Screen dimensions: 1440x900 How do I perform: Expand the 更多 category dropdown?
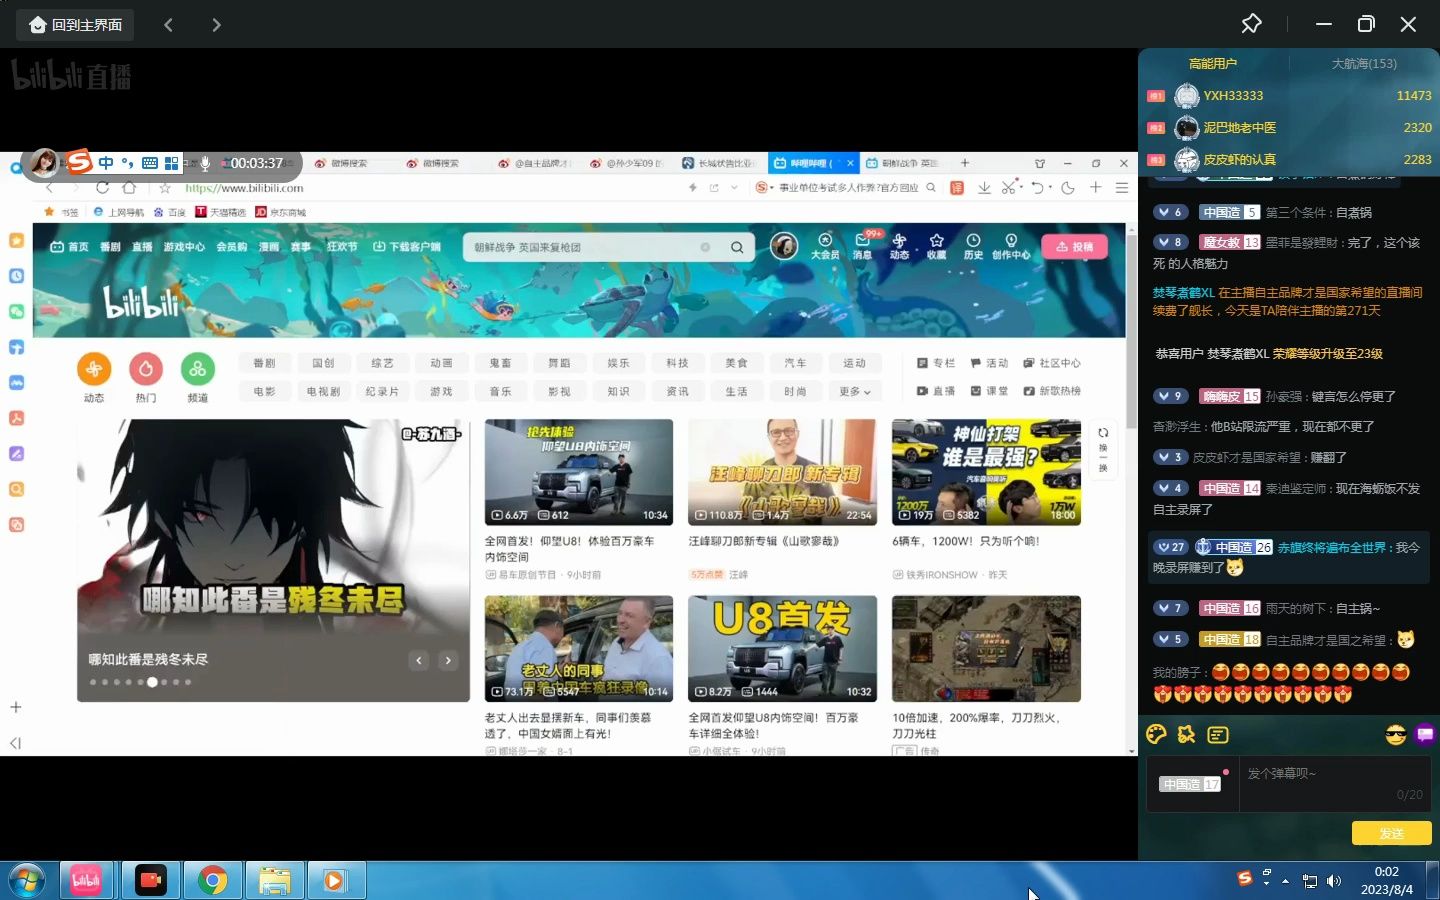(x=854, y=392)
